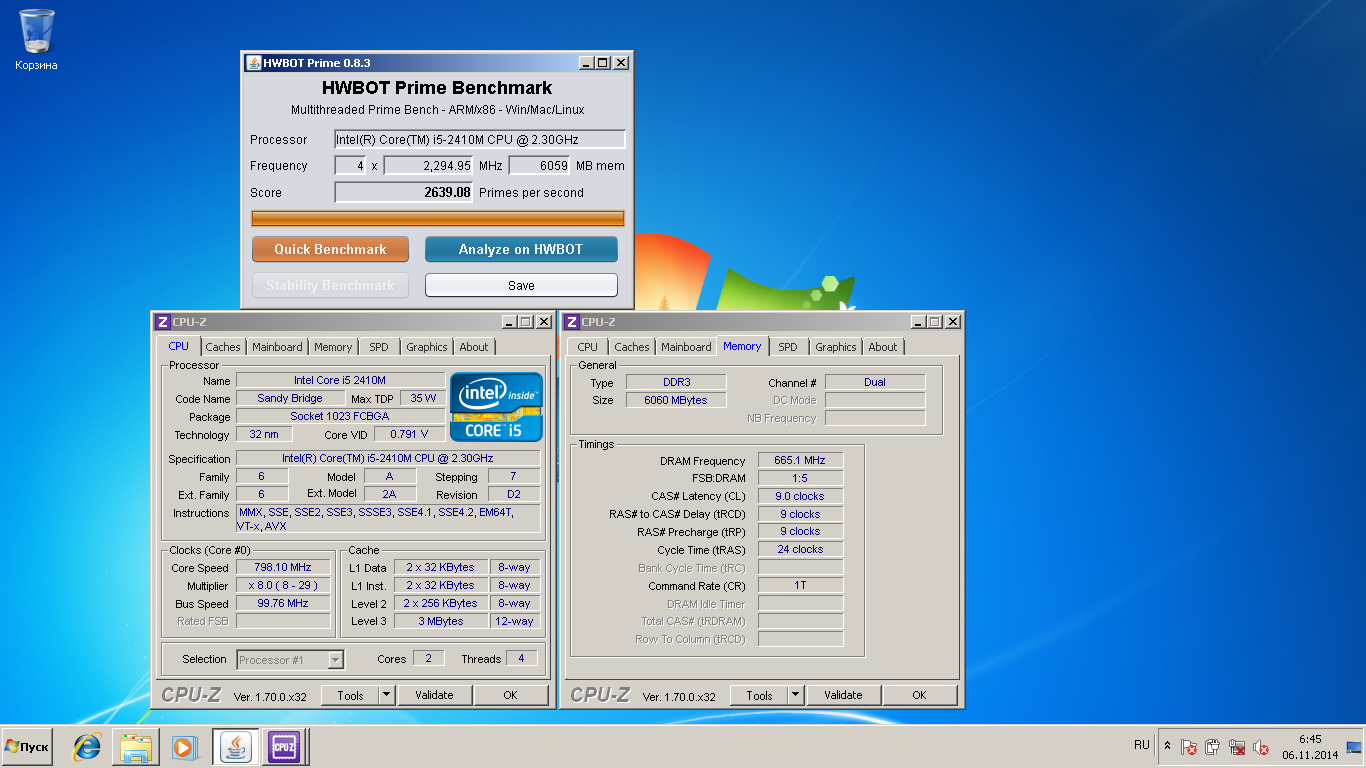Switch to Java HWBOT taskbar item
This screenshot has width=1366, height=768.
click(235, 747)
